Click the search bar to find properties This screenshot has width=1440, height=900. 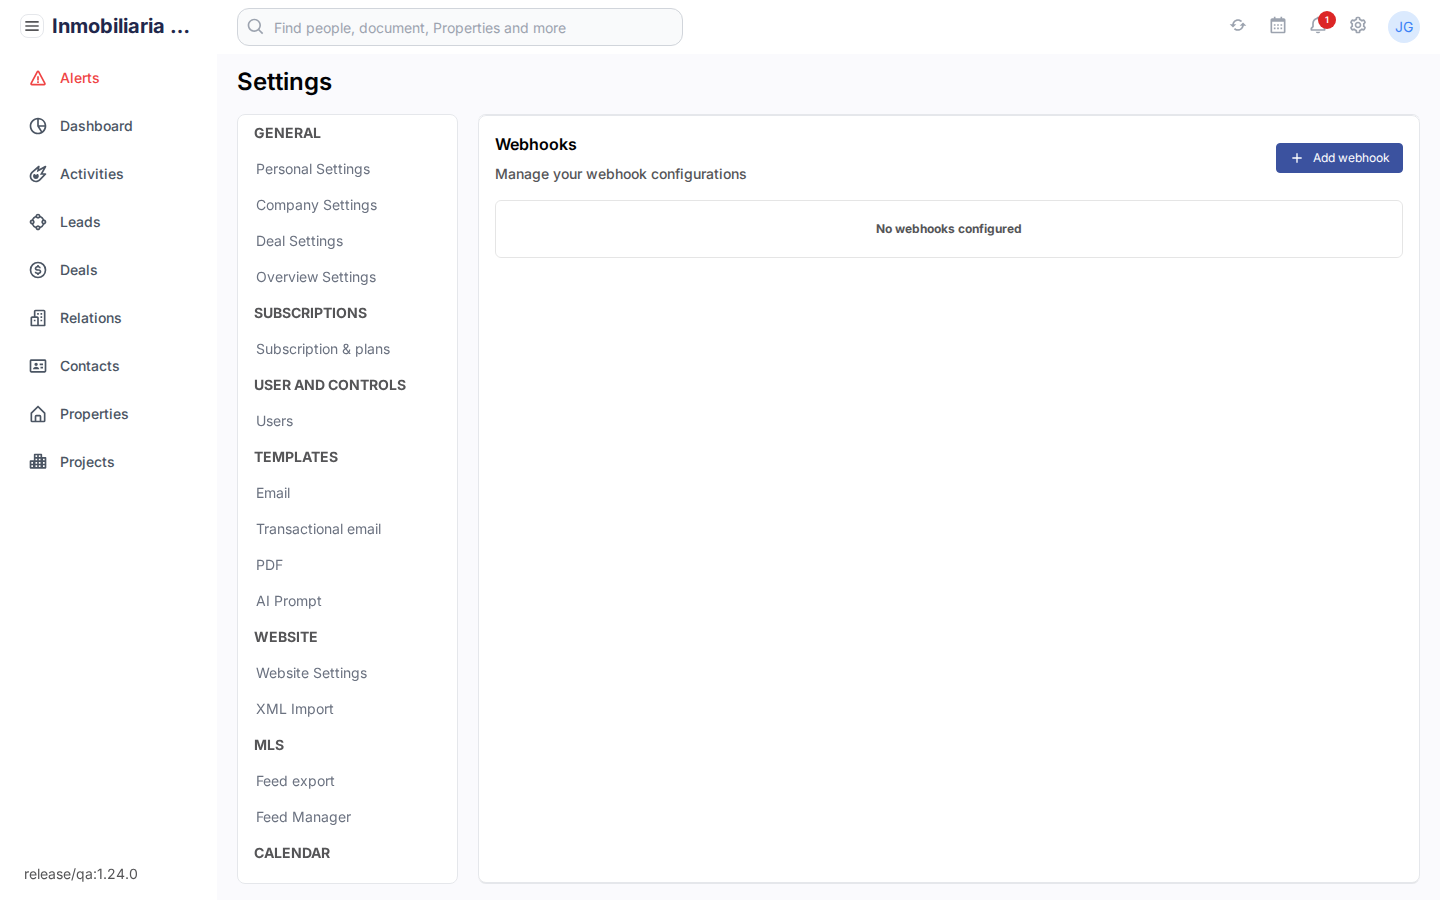459,27
